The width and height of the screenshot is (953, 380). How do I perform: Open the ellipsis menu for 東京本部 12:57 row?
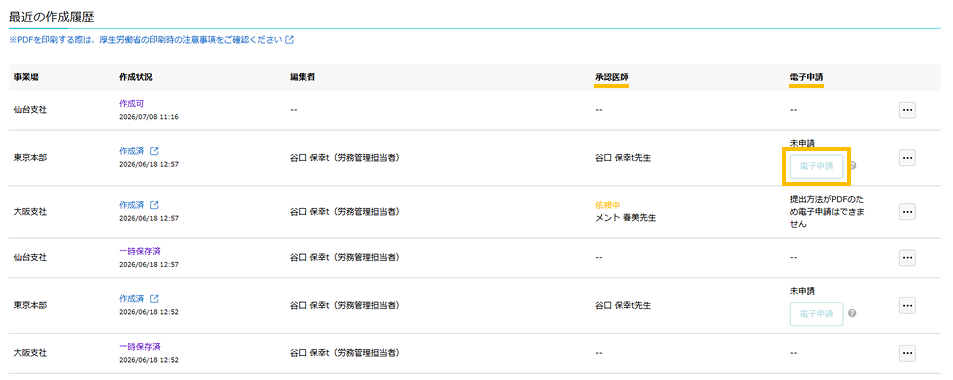tap(907, 157)
